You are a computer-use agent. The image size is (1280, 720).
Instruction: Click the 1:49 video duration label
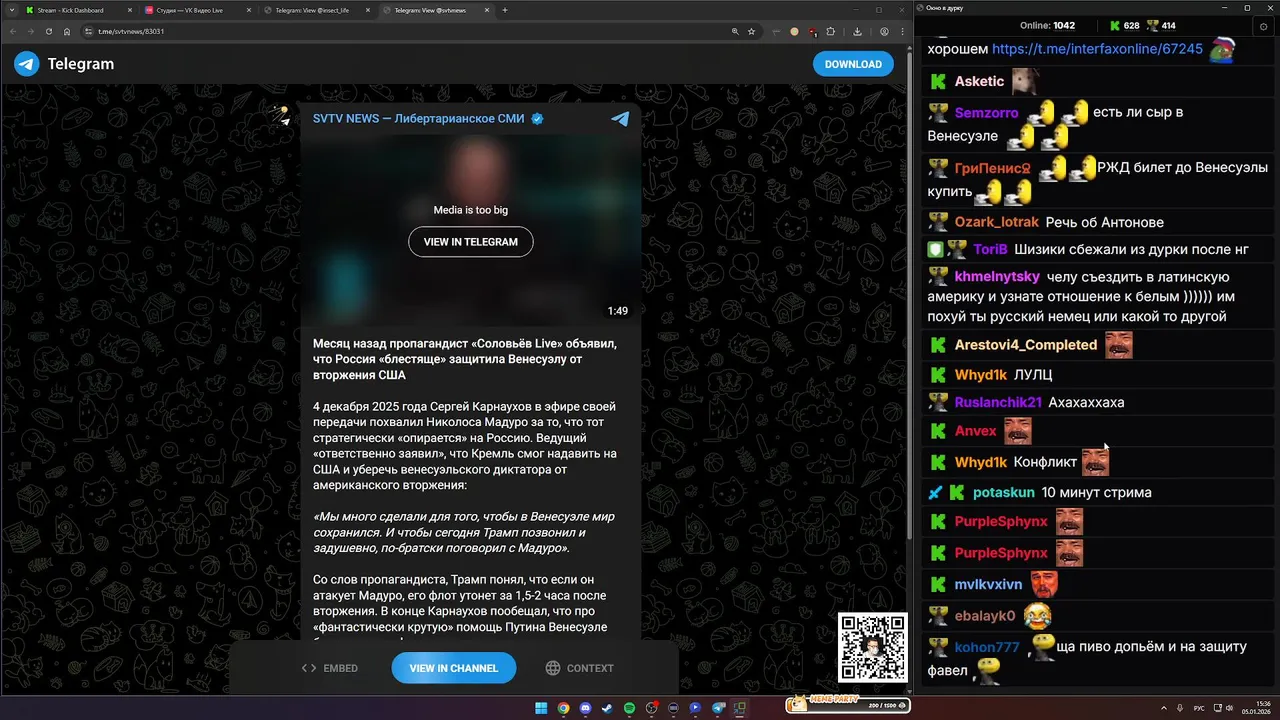[x=617, y=311]
